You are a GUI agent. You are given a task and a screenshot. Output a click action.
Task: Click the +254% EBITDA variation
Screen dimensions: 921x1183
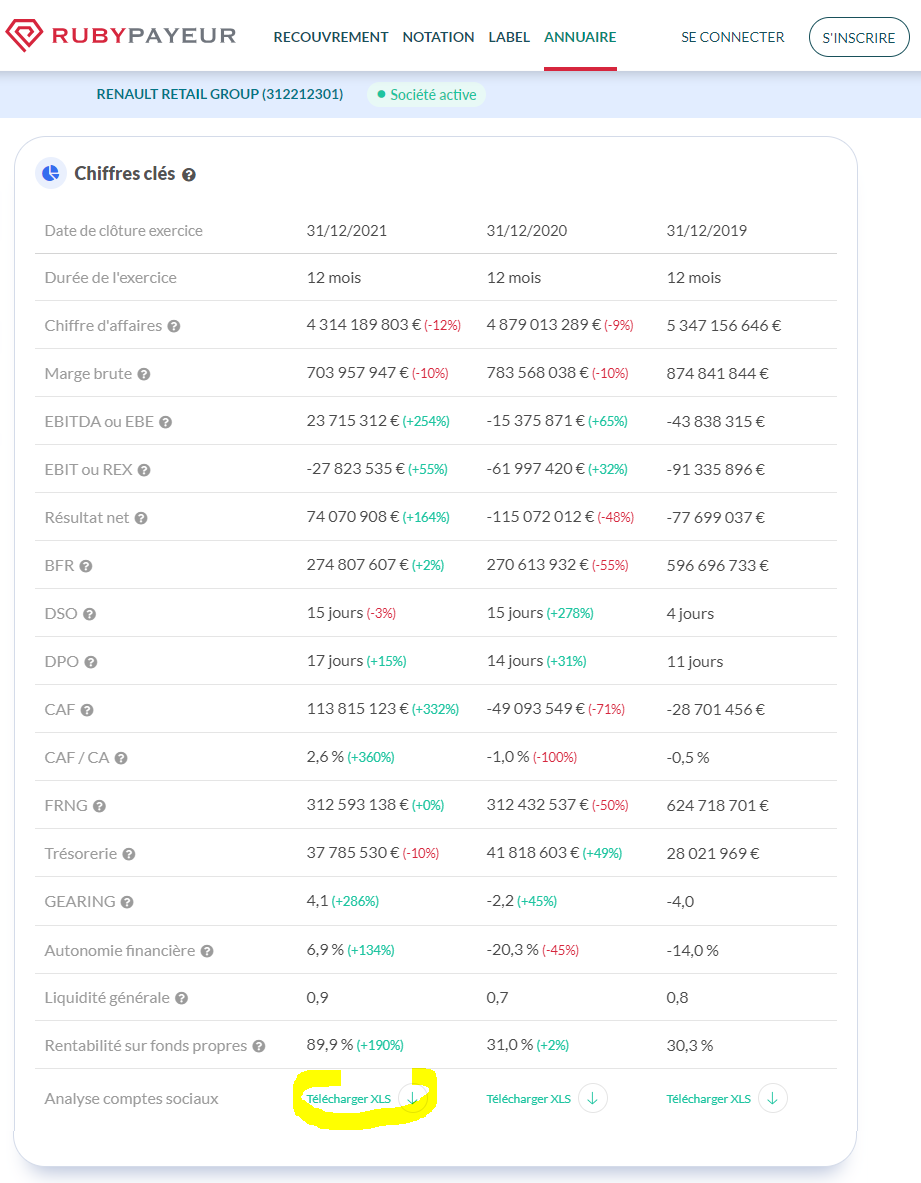426,422
